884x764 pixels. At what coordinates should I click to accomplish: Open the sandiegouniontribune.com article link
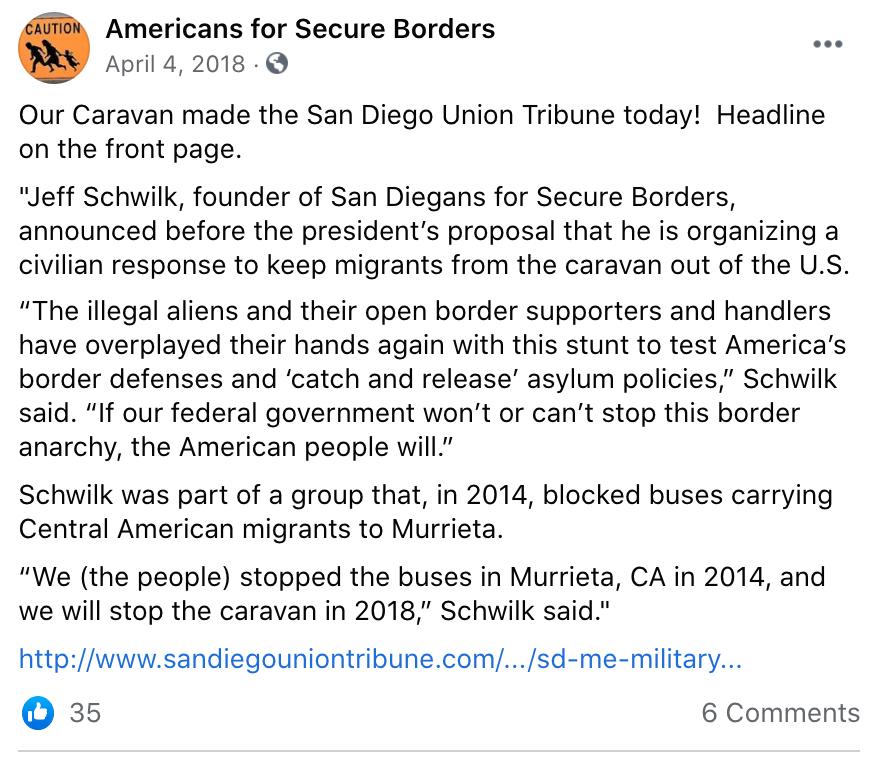(380, 660)
